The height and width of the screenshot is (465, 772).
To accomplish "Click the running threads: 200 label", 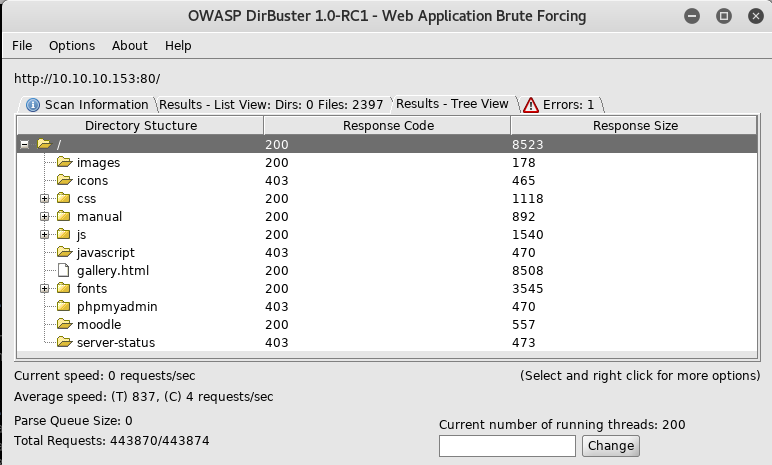I will [x=562, y=425].
